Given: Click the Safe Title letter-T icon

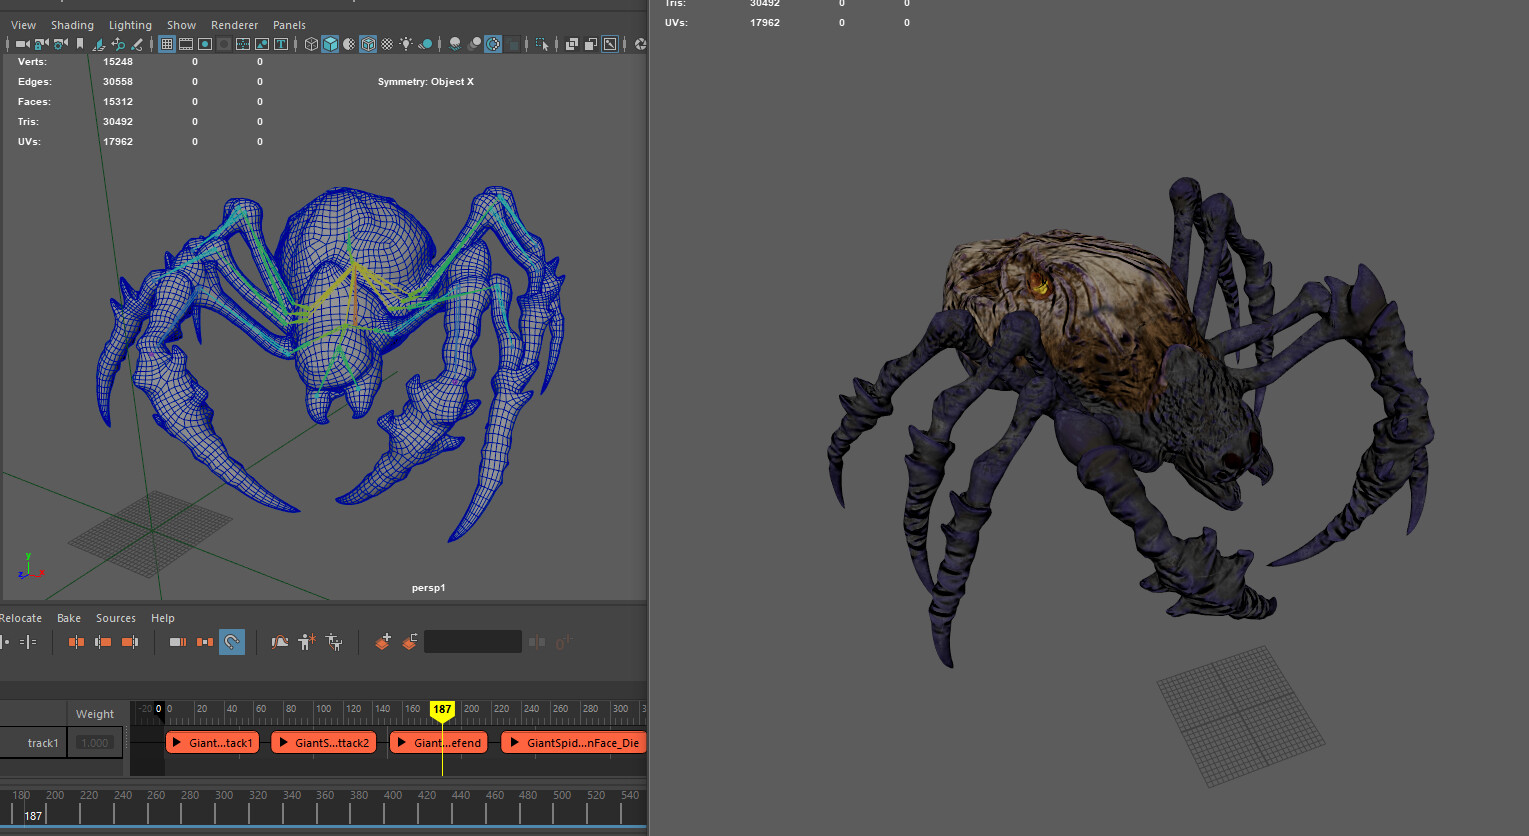Looking at the screenshot, I should click(x=281, y=44).
